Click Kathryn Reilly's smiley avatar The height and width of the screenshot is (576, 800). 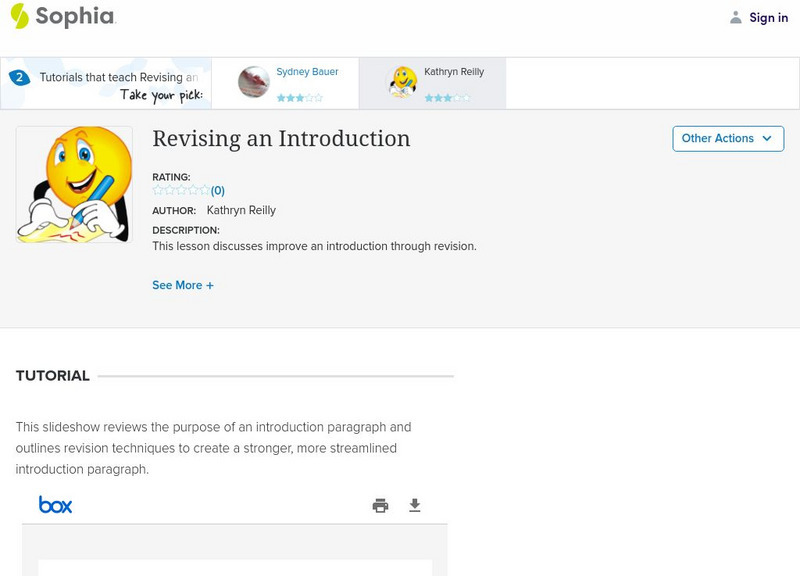point(403,82)
